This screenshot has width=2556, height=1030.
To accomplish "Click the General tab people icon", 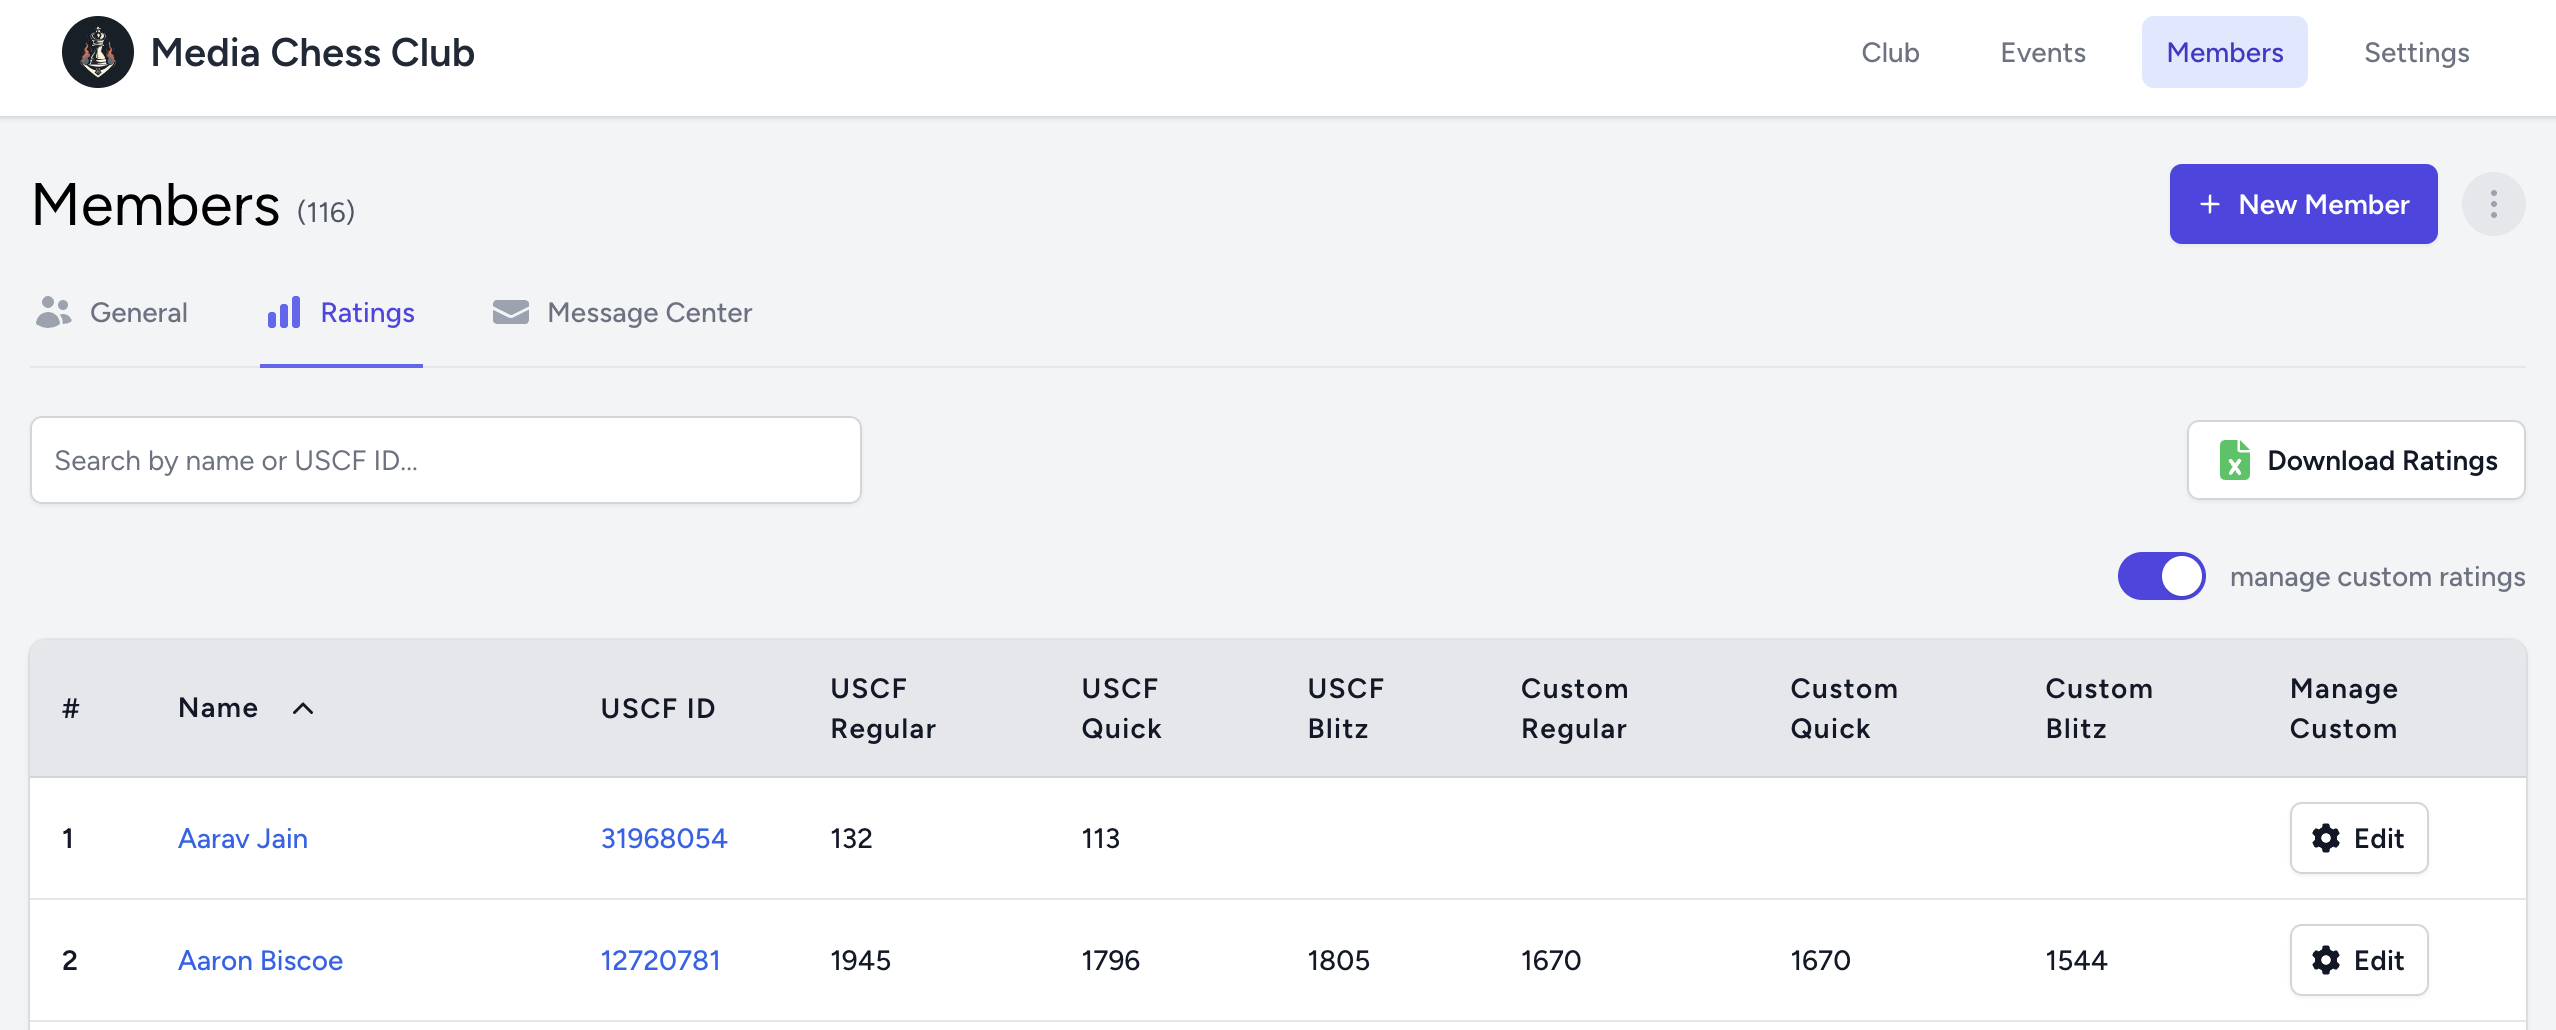I will 53,312.
